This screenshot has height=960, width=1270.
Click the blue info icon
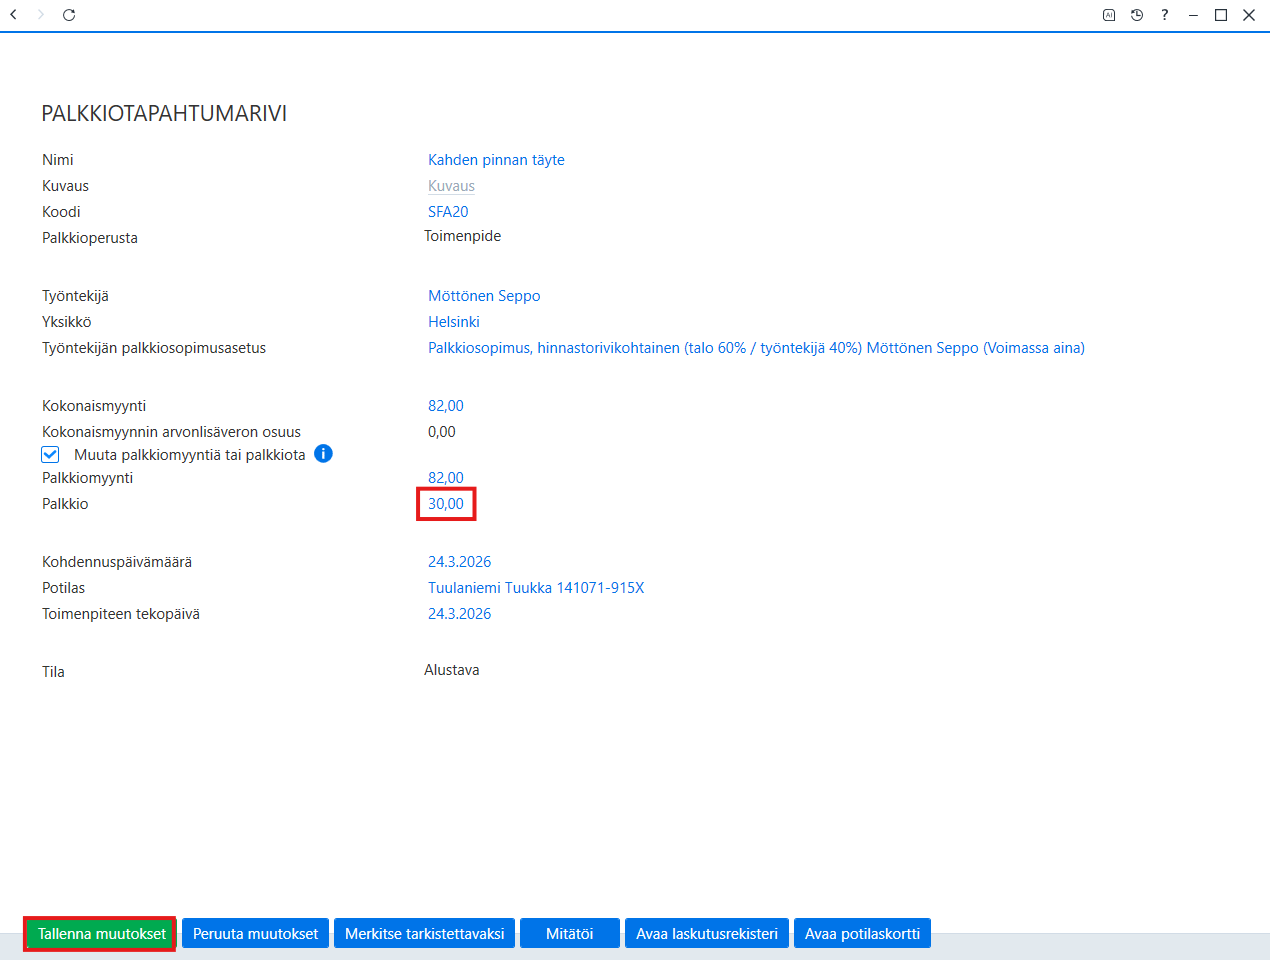click(x=323, y=454)
